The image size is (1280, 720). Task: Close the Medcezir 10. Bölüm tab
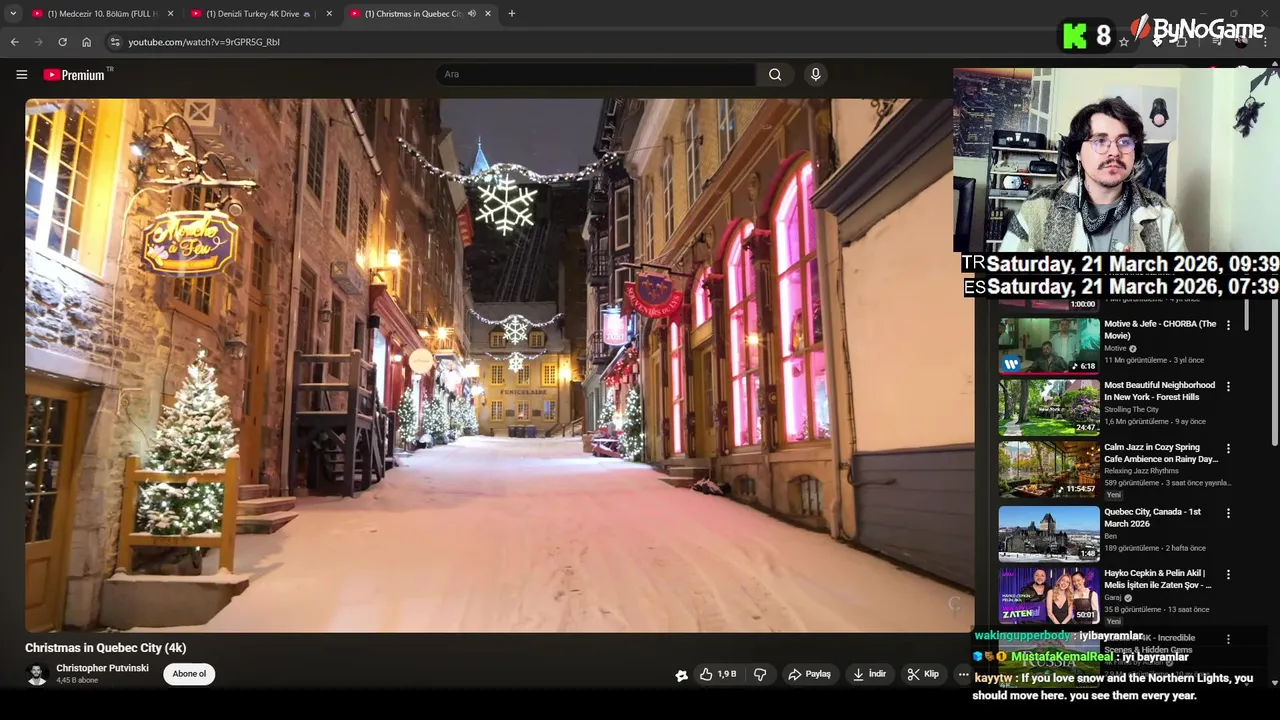point(171,14)
